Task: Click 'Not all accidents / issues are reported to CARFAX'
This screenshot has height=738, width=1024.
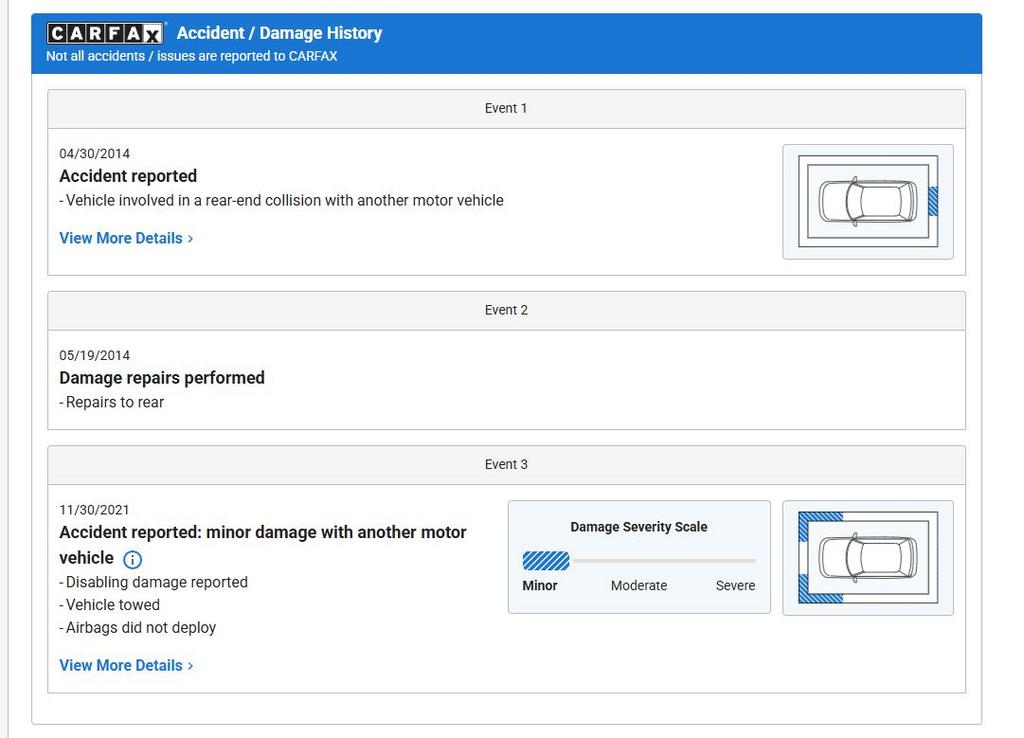Action: [x=191, y=56]
